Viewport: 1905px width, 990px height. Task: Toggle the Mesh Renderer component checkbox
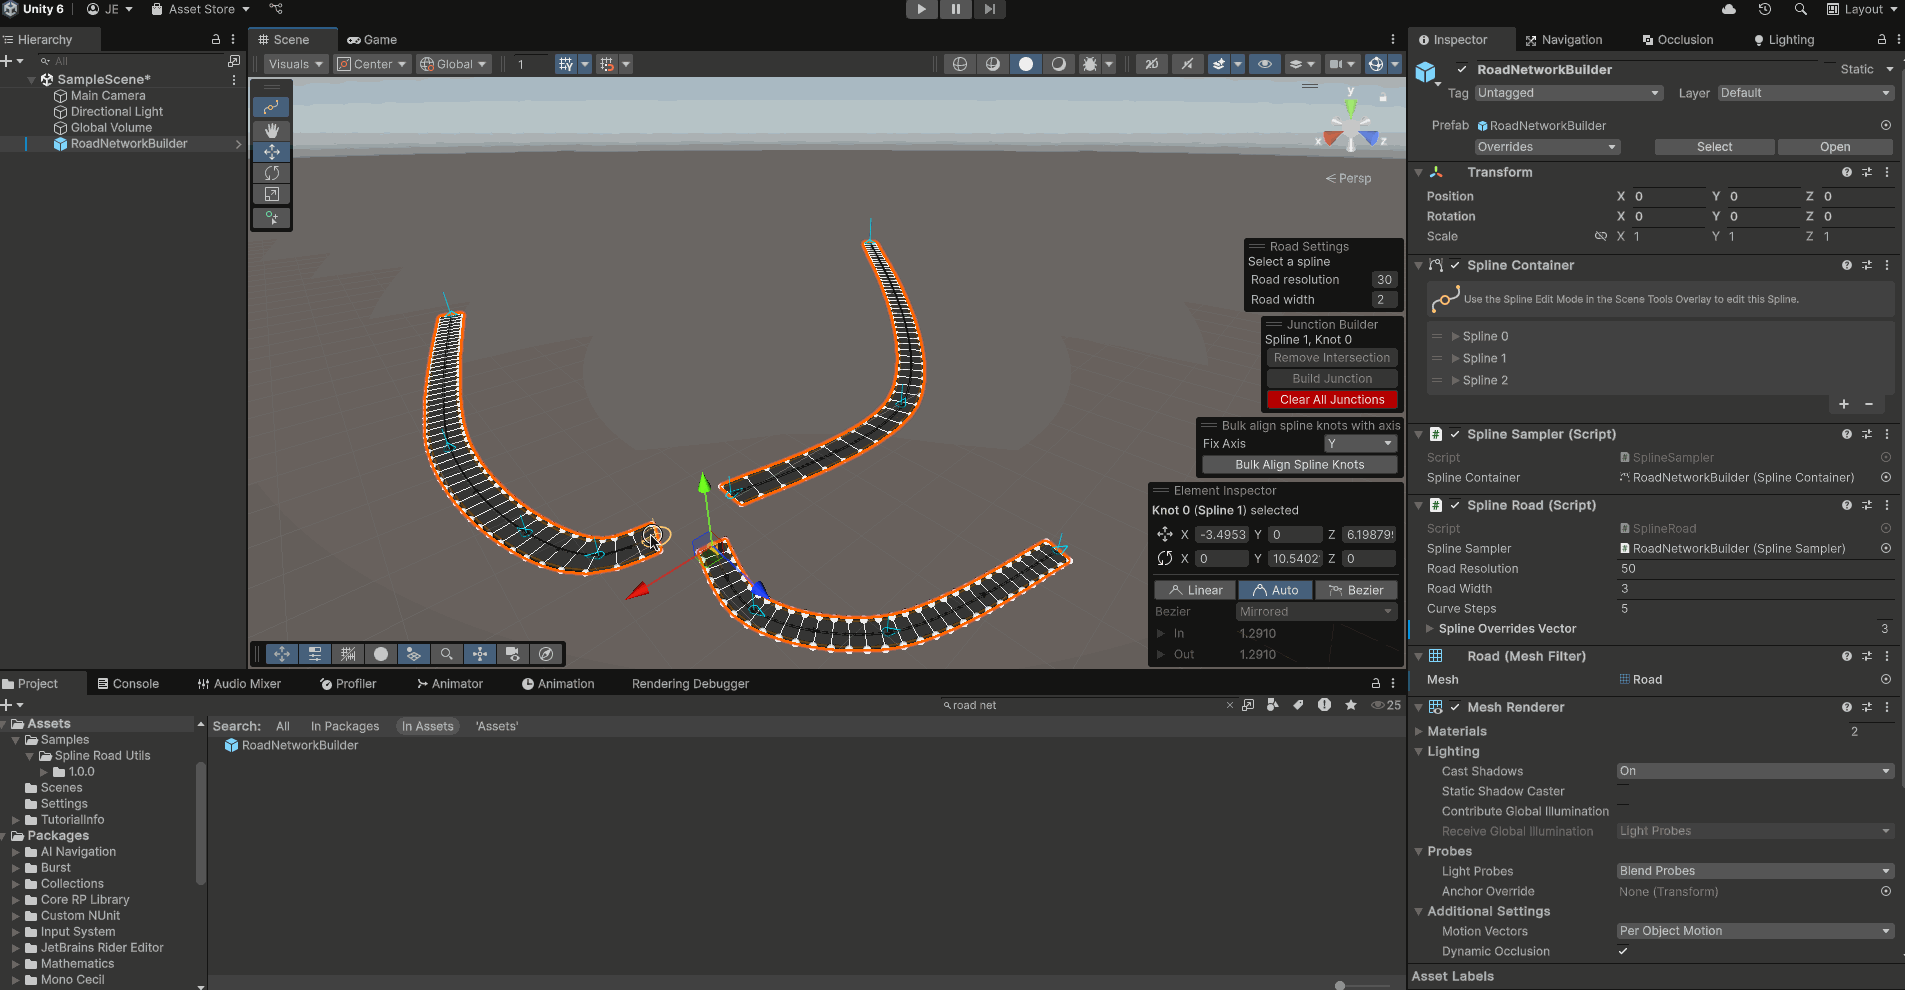tap(1455, 707)
